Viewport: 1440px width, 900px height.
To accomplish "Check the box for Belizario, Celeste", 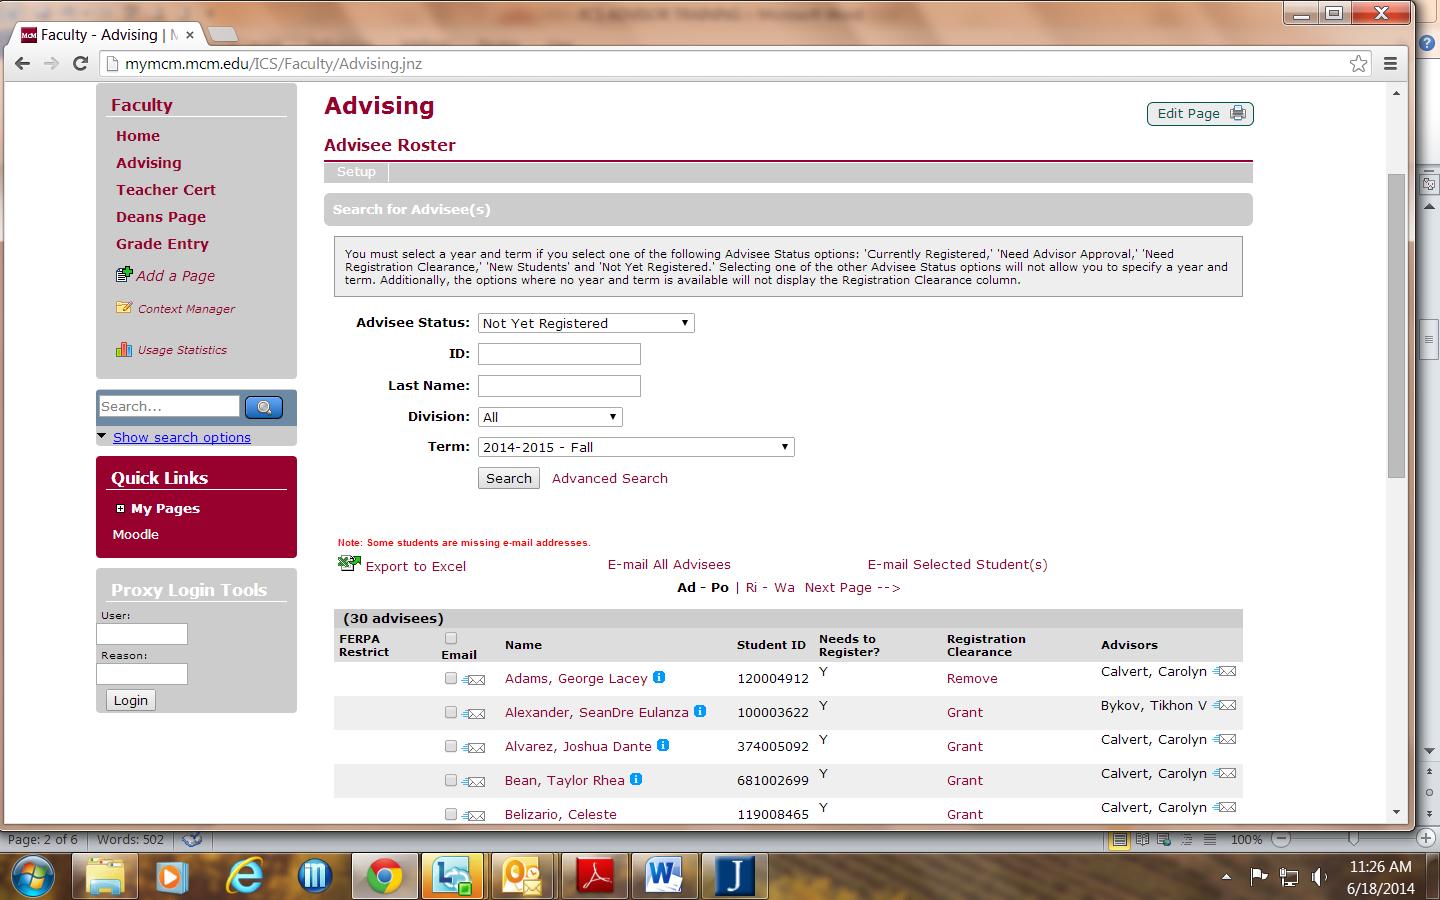I will tap(451, 814).
